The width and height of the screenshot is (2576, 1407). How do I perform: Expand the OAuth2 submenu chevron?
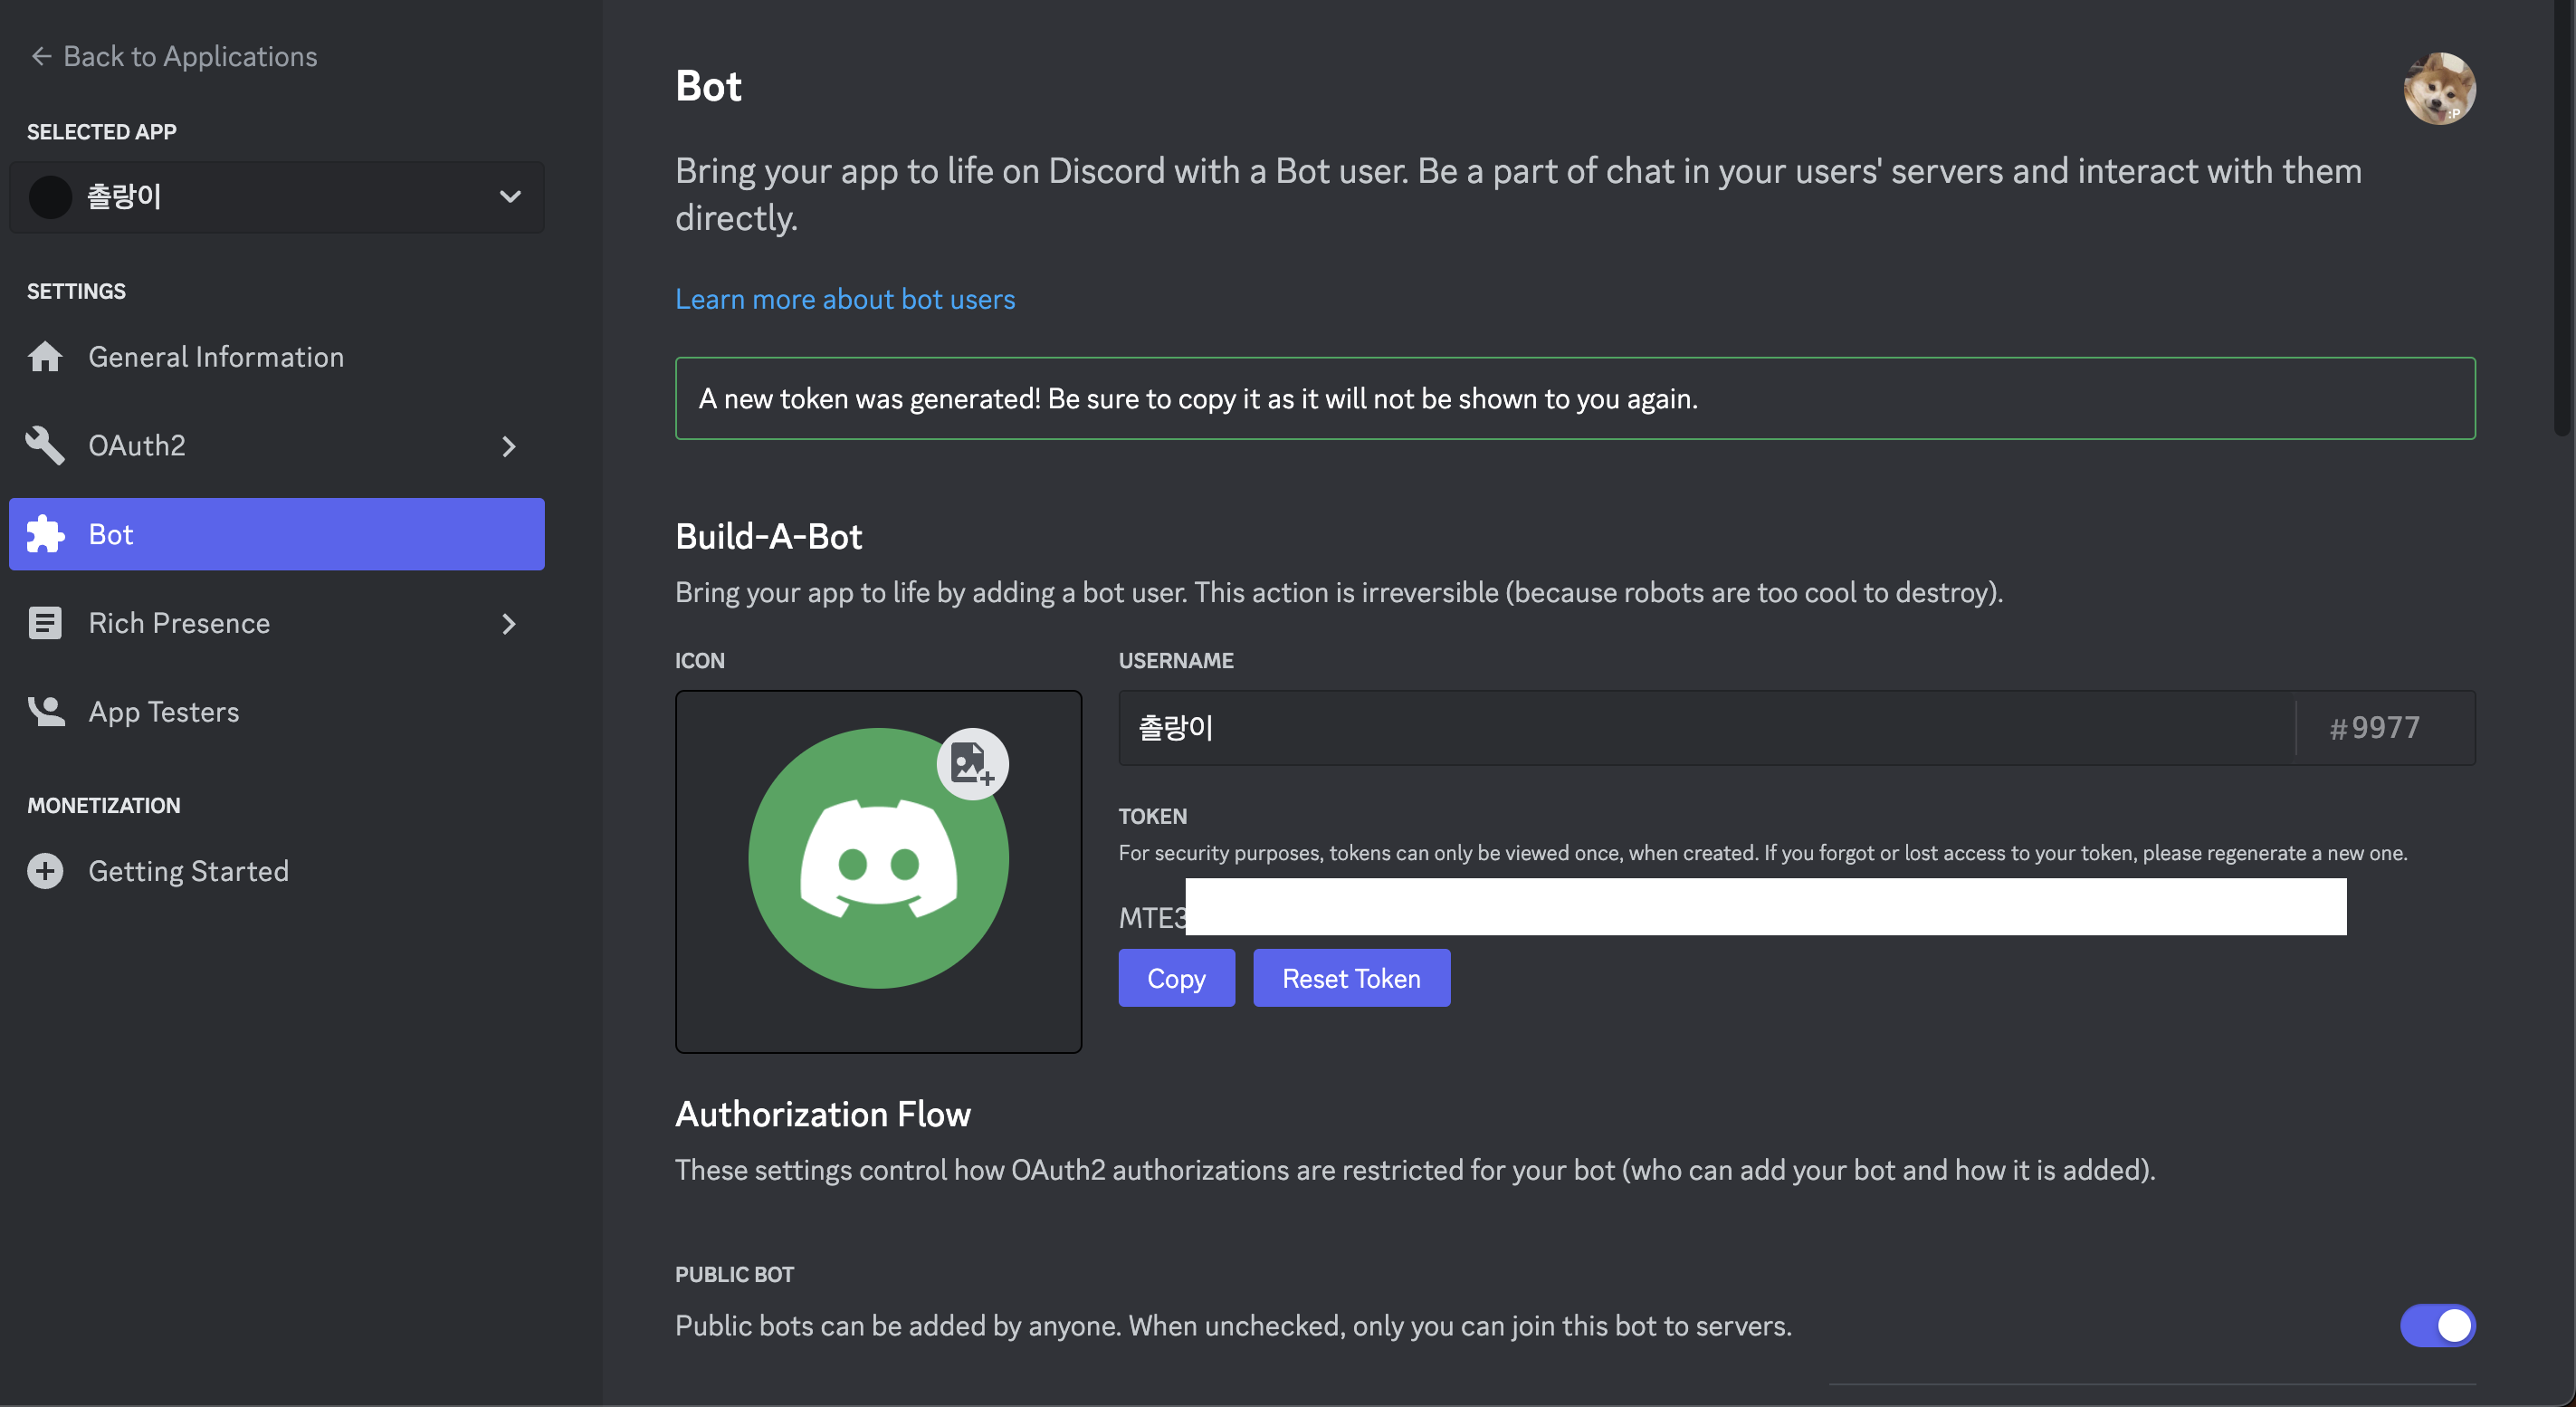tap(509, 446)
